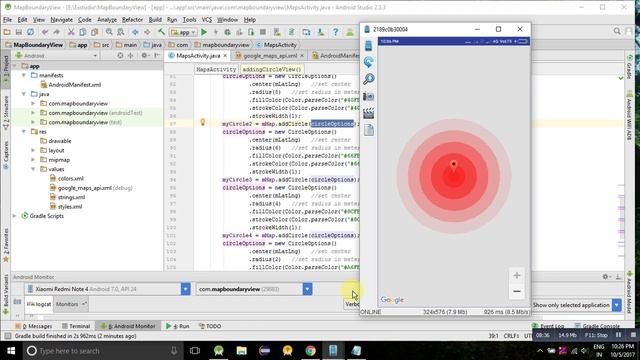This screenshot has width=640, height=360.
Task: Expand the layout folder in tree
Action: (33, 150)
